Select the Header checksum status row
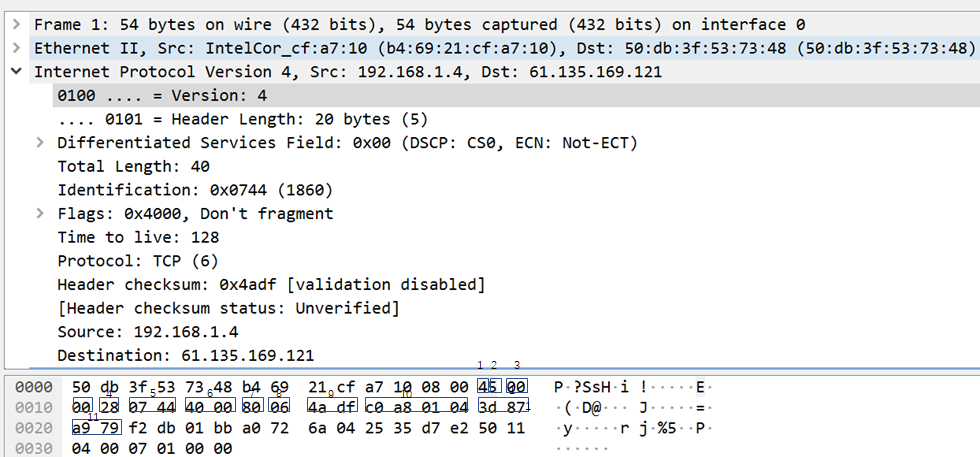Screen dimensions: 980x457 click(x=228, y=308)
